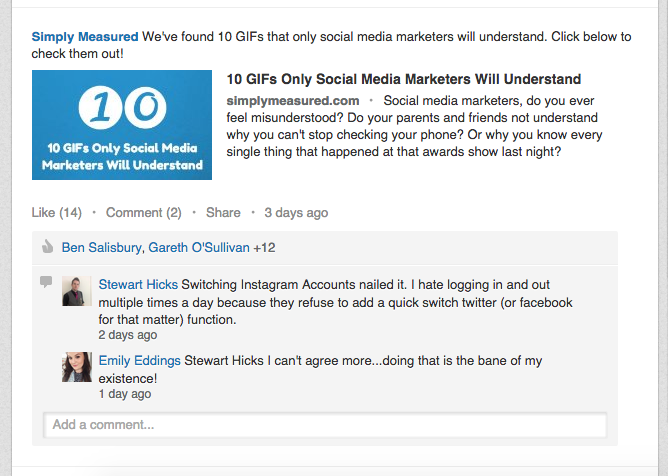Click the comment speech bubble icon
The width and height of the screenshot is (668, 476).
pyautogui.click(x=46, y=282)
